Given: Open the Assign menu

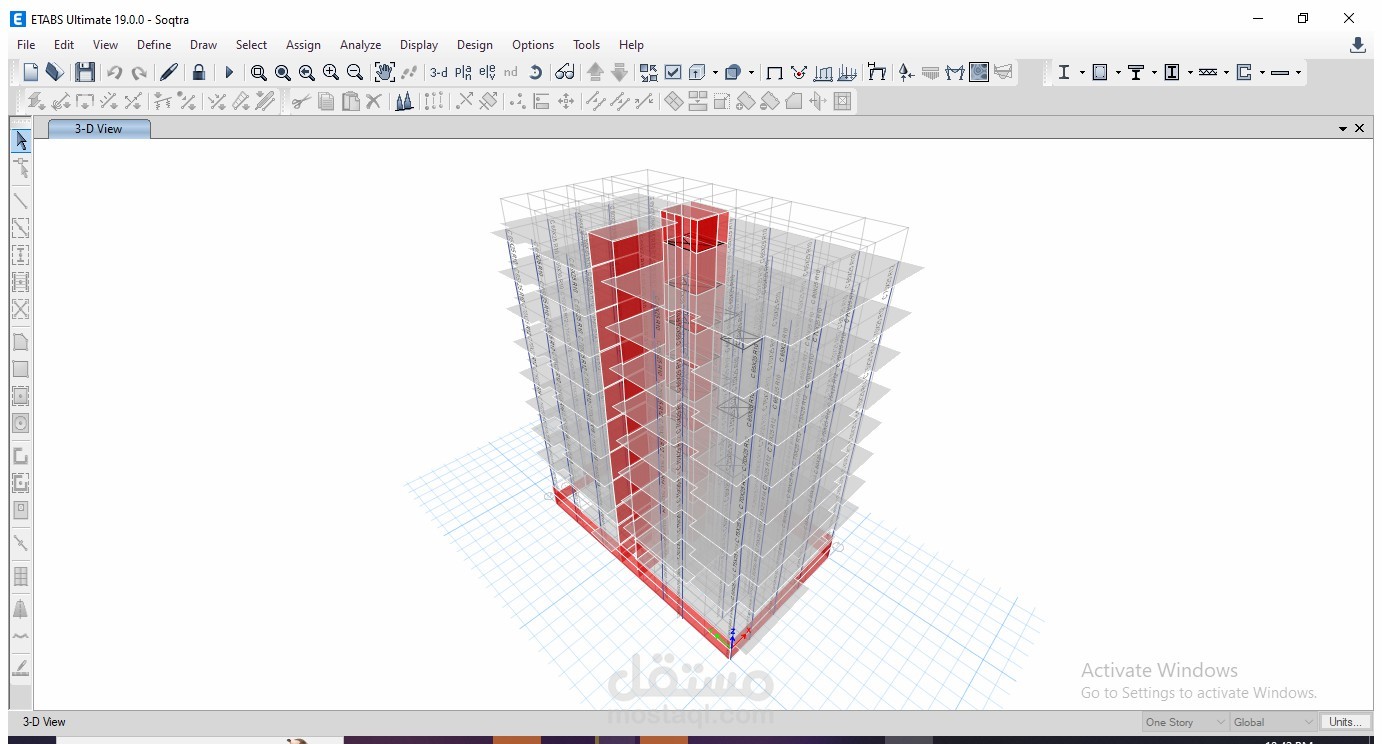Looking at the screenshot, I should coord(303,45).
